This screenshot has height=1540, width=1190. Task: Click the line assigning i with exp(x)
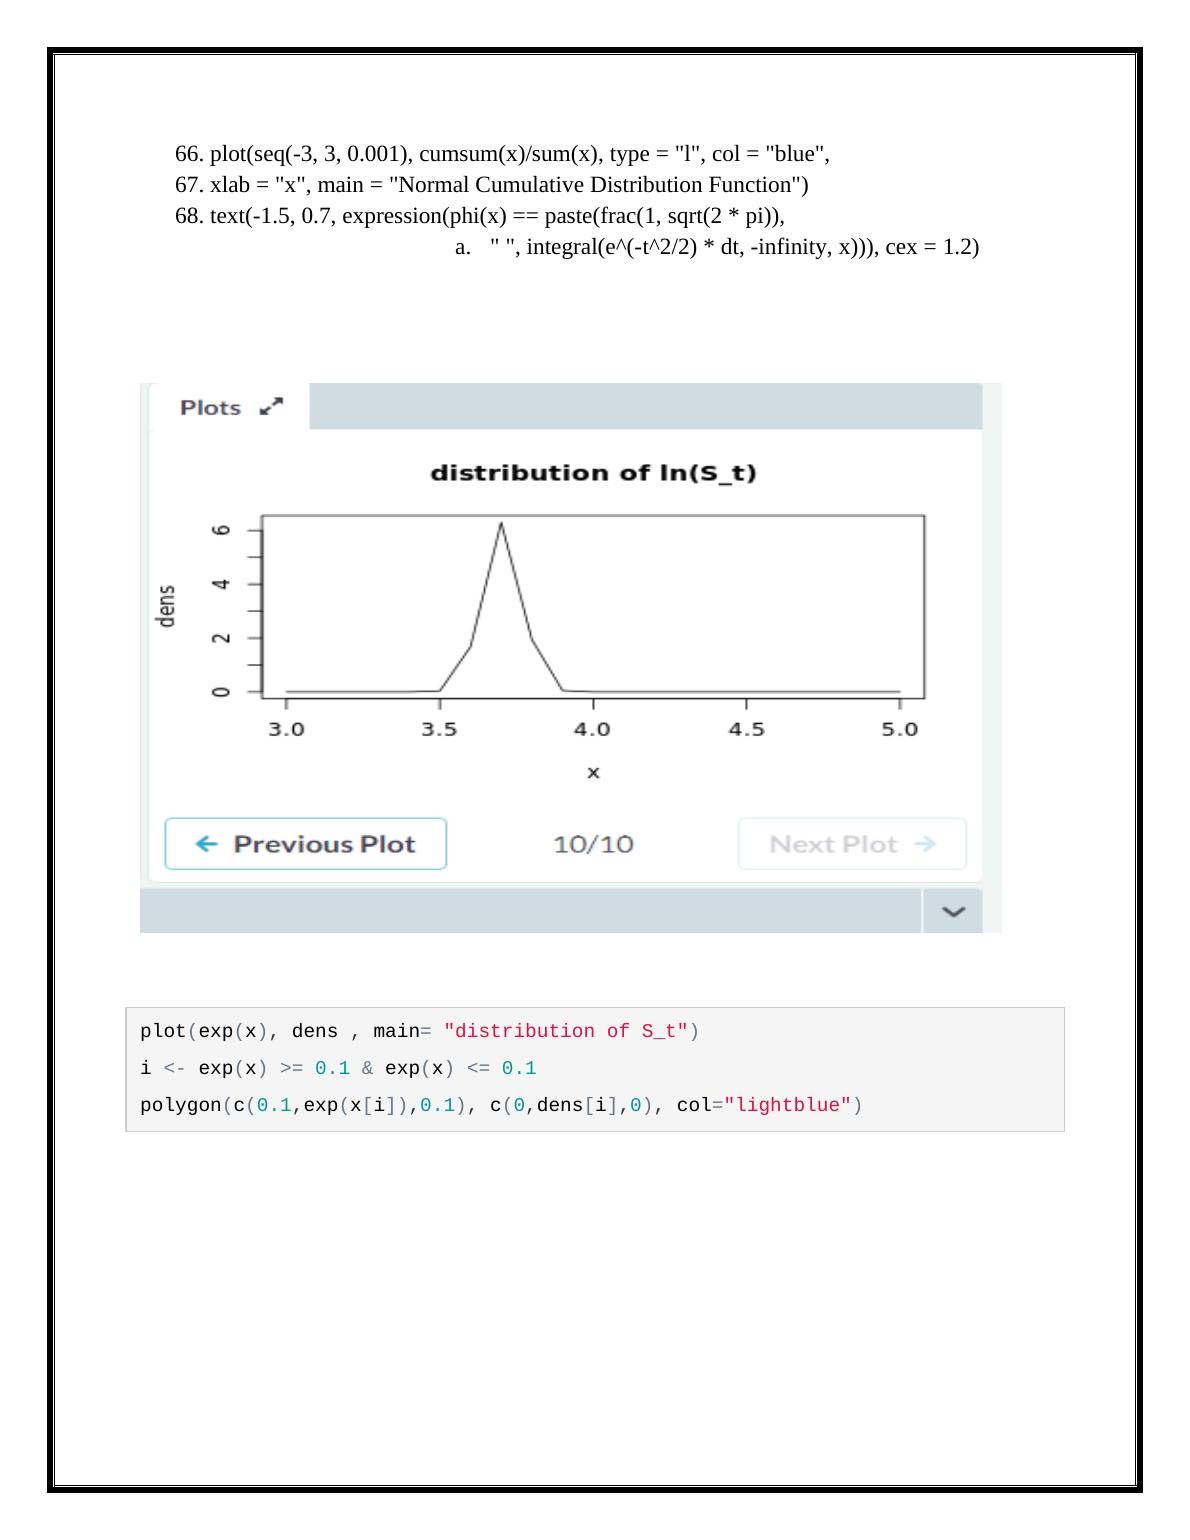(338, 1068)
